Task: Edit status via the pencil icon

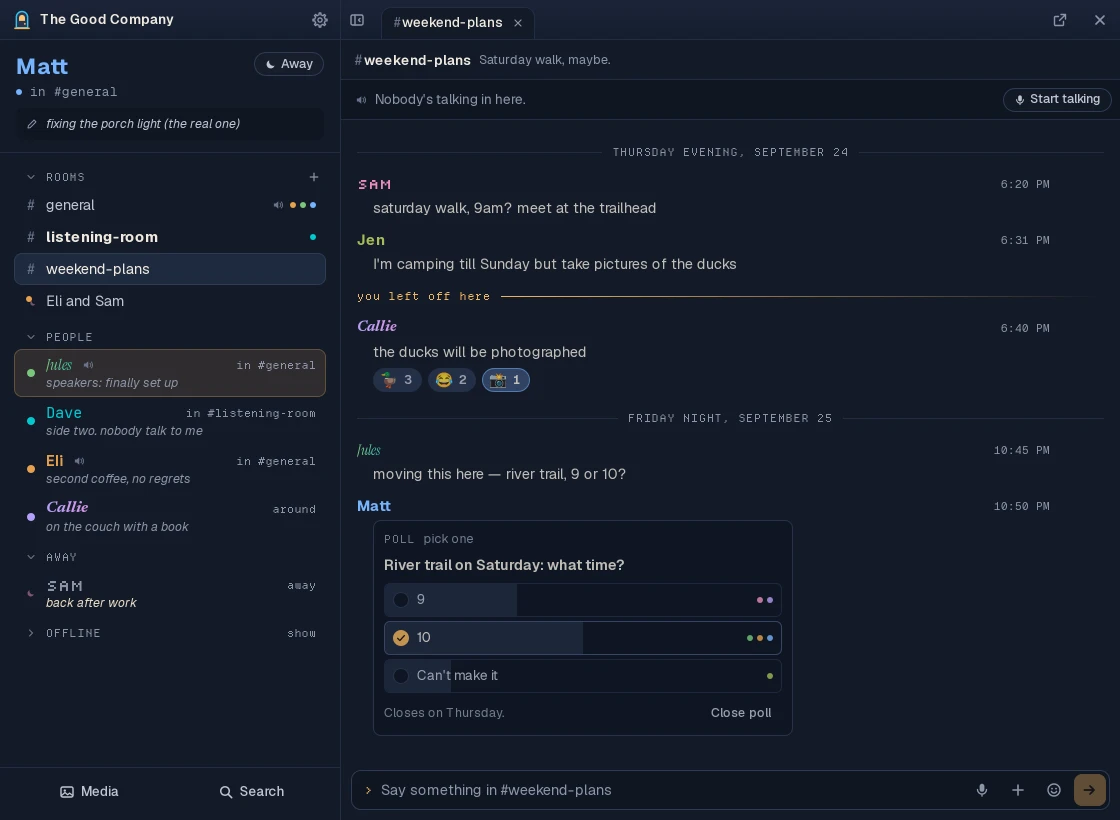Action: (x=31, y=124)
